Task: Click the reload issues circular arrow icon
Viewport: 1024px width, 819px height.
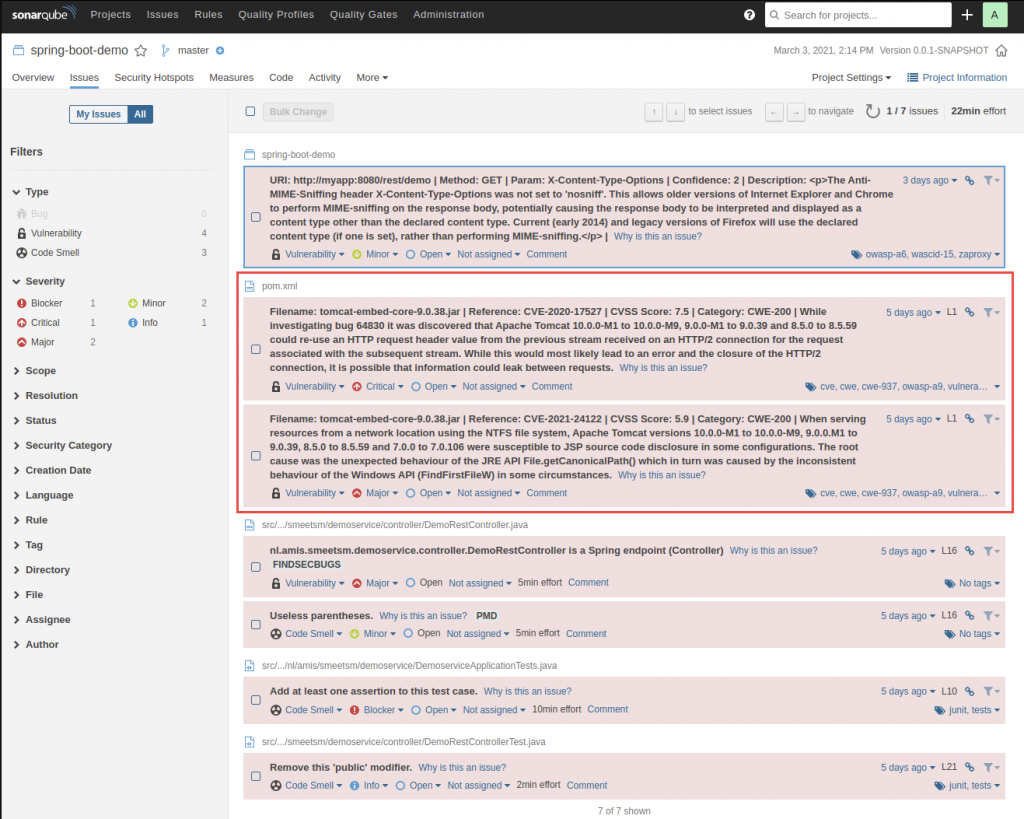Action: point(872,112)
